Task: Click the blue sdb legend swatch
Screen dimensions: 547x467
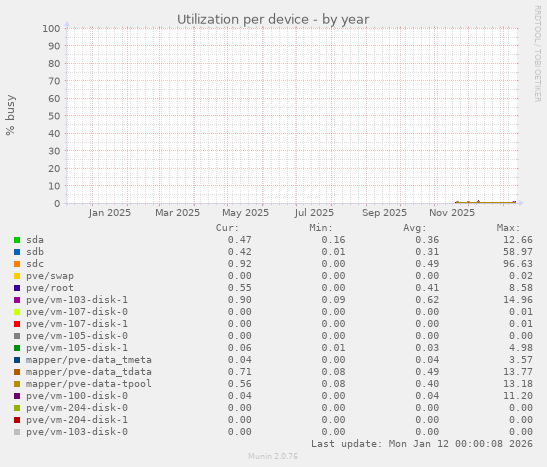Action: tap(17, 252)
